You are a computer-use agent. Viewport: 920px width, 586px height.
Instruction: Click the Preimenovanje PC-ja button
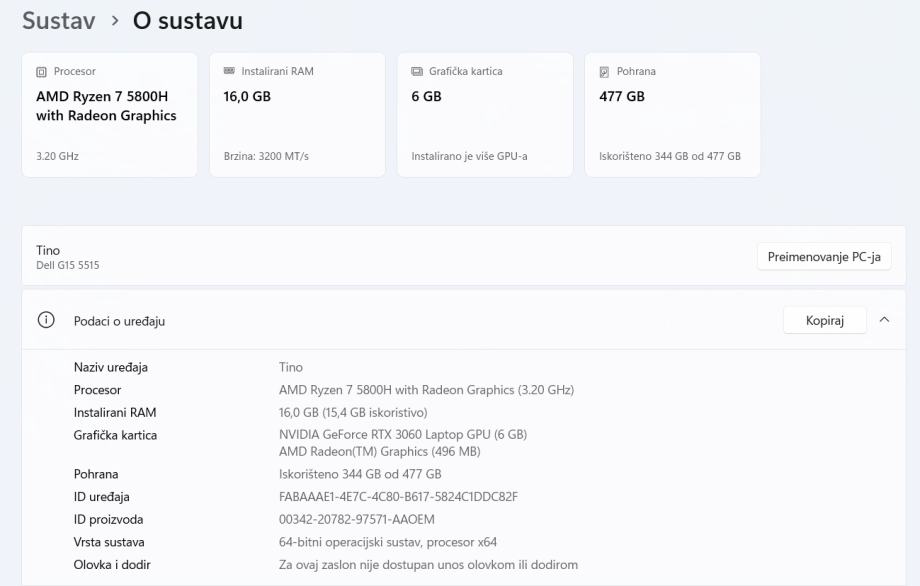pyautogui.click(x=823, y=257)
